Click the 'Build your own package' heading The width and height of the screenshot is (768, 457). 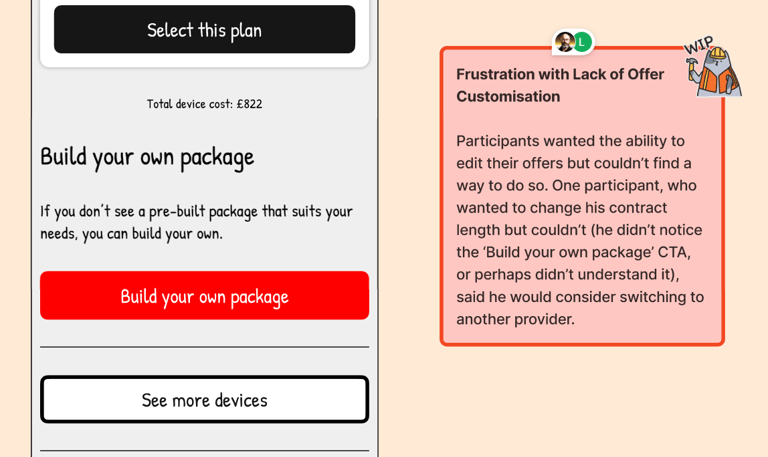click(147, 156)
